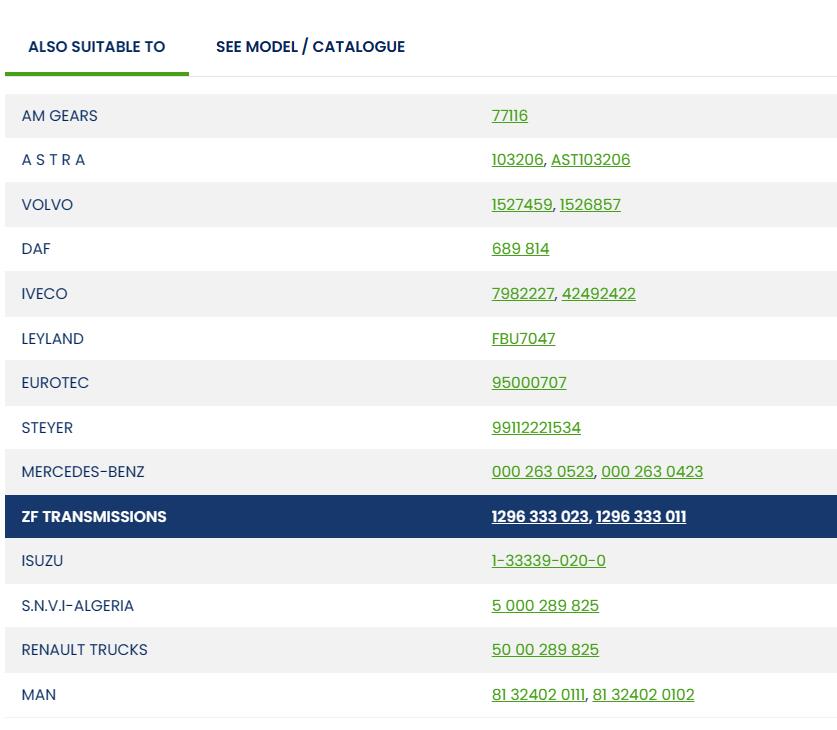Viewport: 837px width, 730px height.
Task: Select the S.N.V.I-ALGERIA brand label
Action: (x=77, y=606)
